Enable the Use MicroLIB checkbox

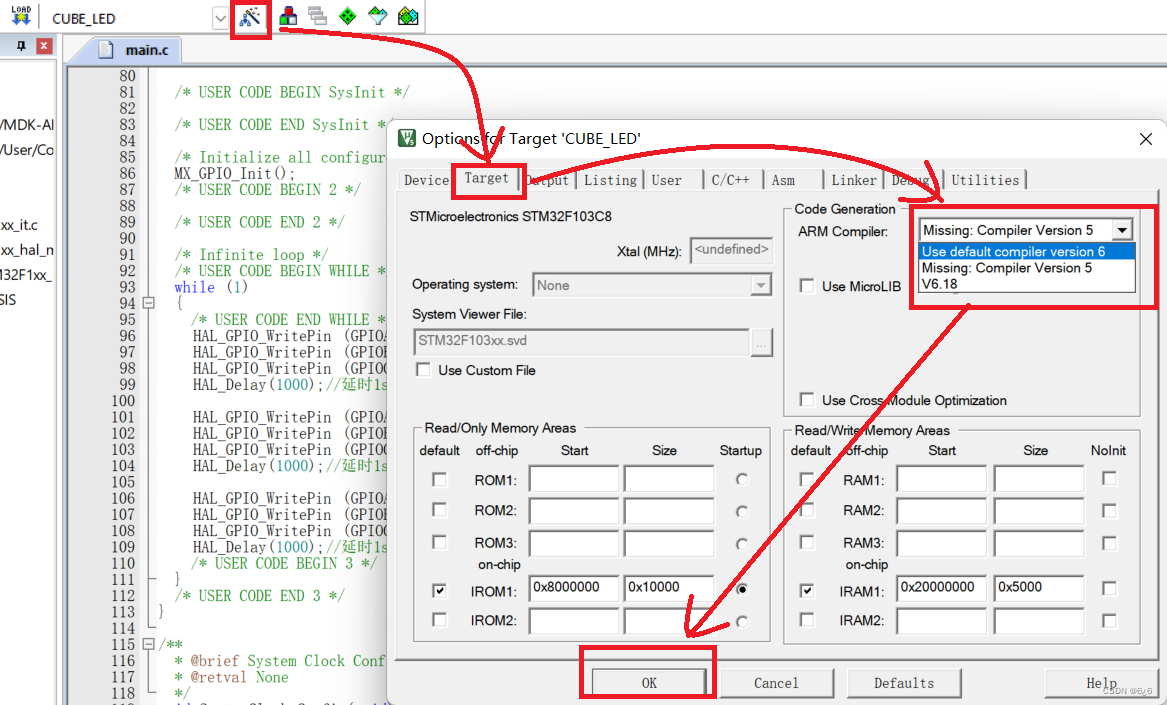click(x=807, y=286)
